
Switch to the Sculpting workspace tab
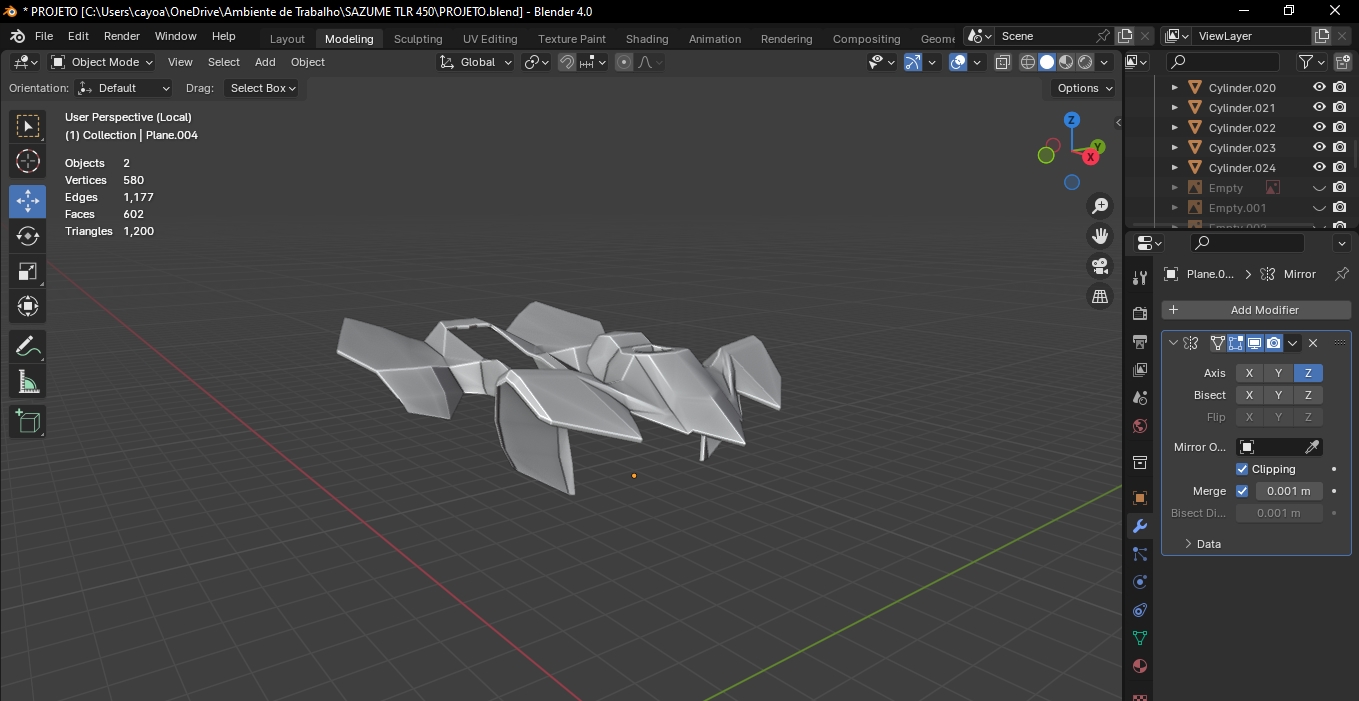[x=418, y=39]
